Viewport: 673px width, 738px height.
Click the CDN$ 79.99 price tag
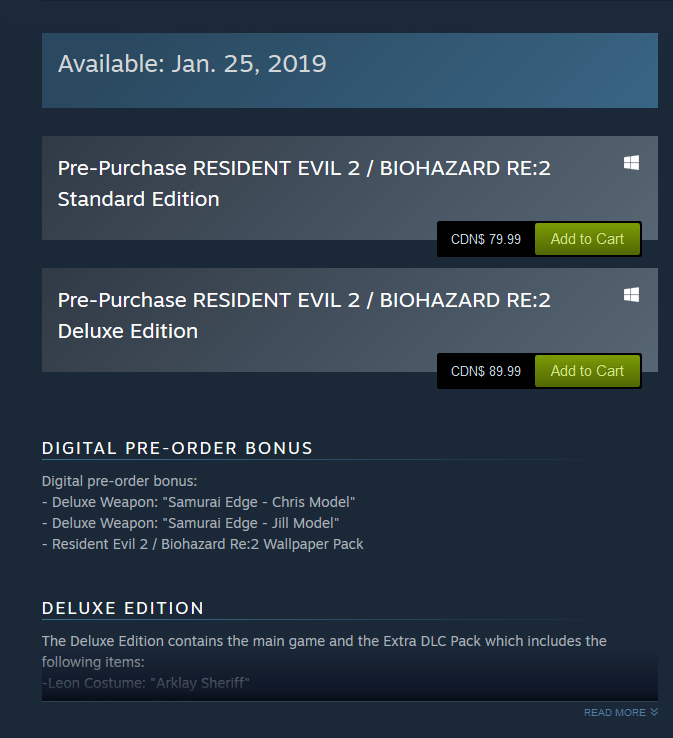[x=486, y=239]
